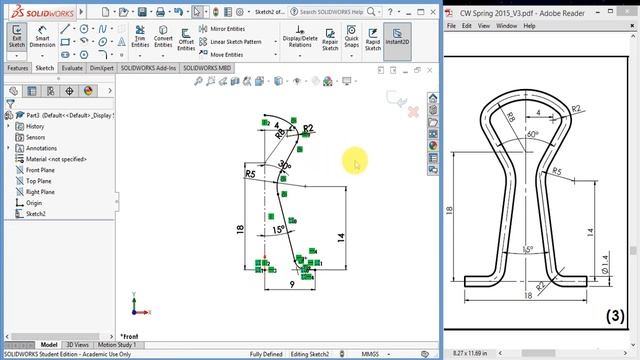This screenshot has height=360, width=640.
Task: Switch to SOLIDWORKS Add-Ins tab
Action: click(148, 68)
